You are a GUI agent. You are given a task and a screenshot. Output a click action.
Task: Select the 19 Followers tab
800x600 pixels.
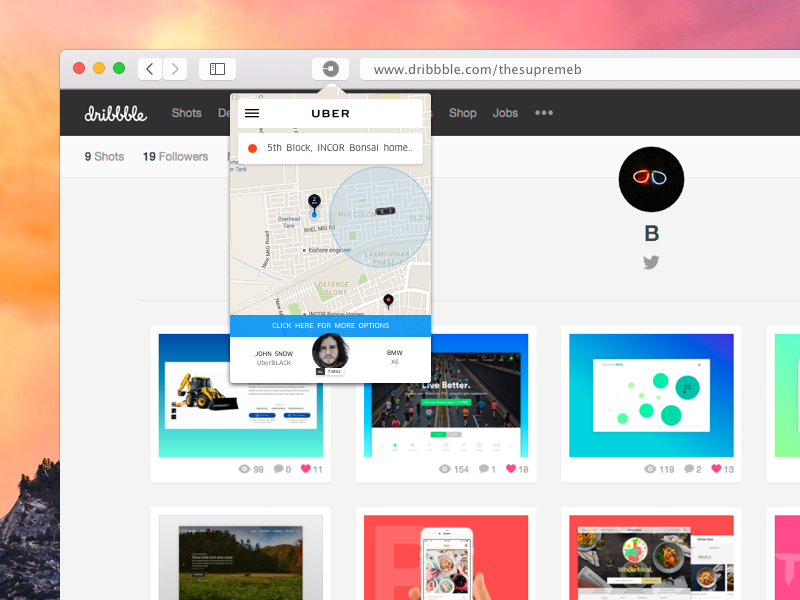(x=176, y=157)
